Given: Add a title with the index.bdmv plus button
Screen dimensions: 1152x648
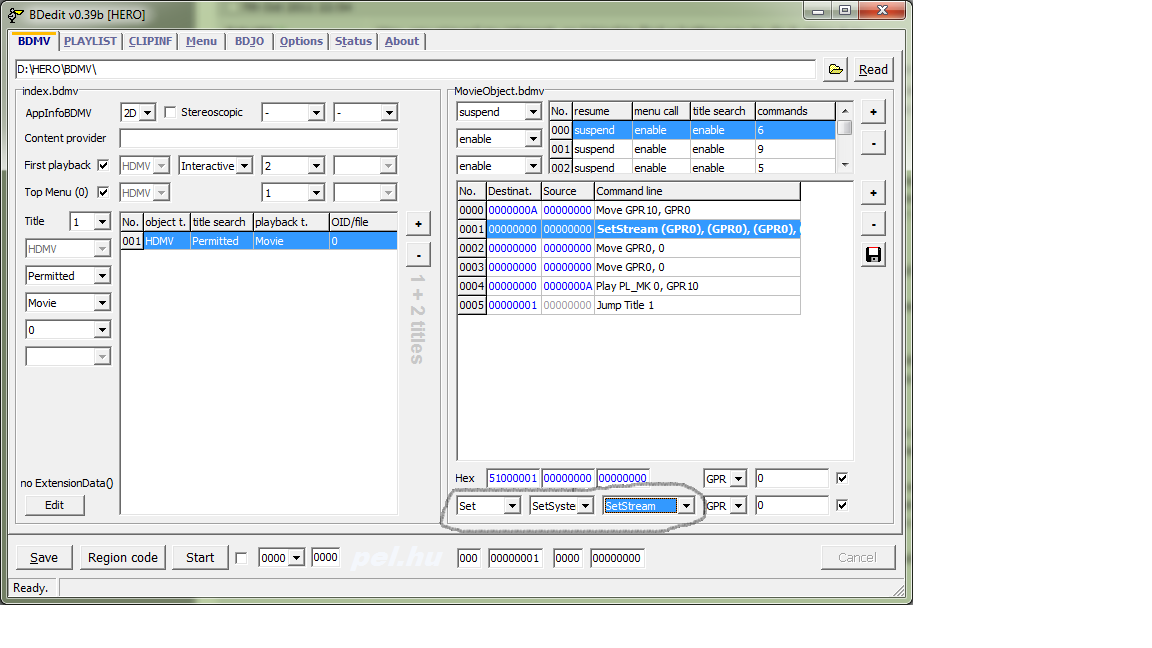Looking at the screenshot, I should tap(418, 224).
